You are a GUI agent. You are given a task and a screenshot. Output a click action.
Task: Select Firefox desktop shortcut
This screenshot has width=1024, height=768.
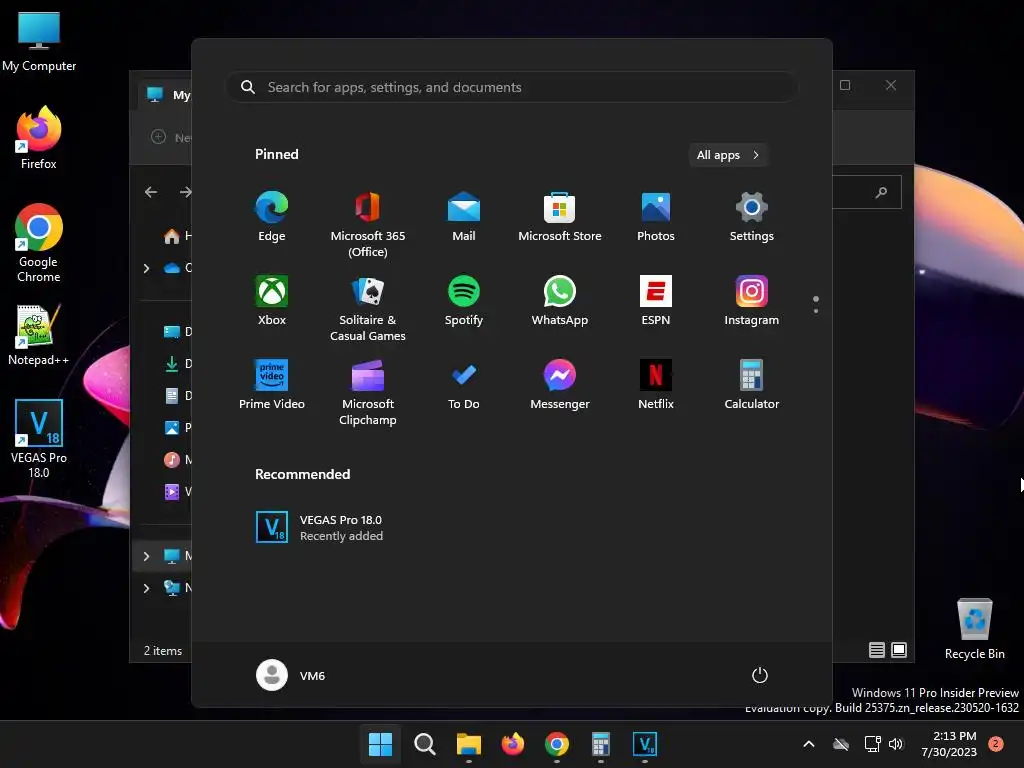pos(39,138)
